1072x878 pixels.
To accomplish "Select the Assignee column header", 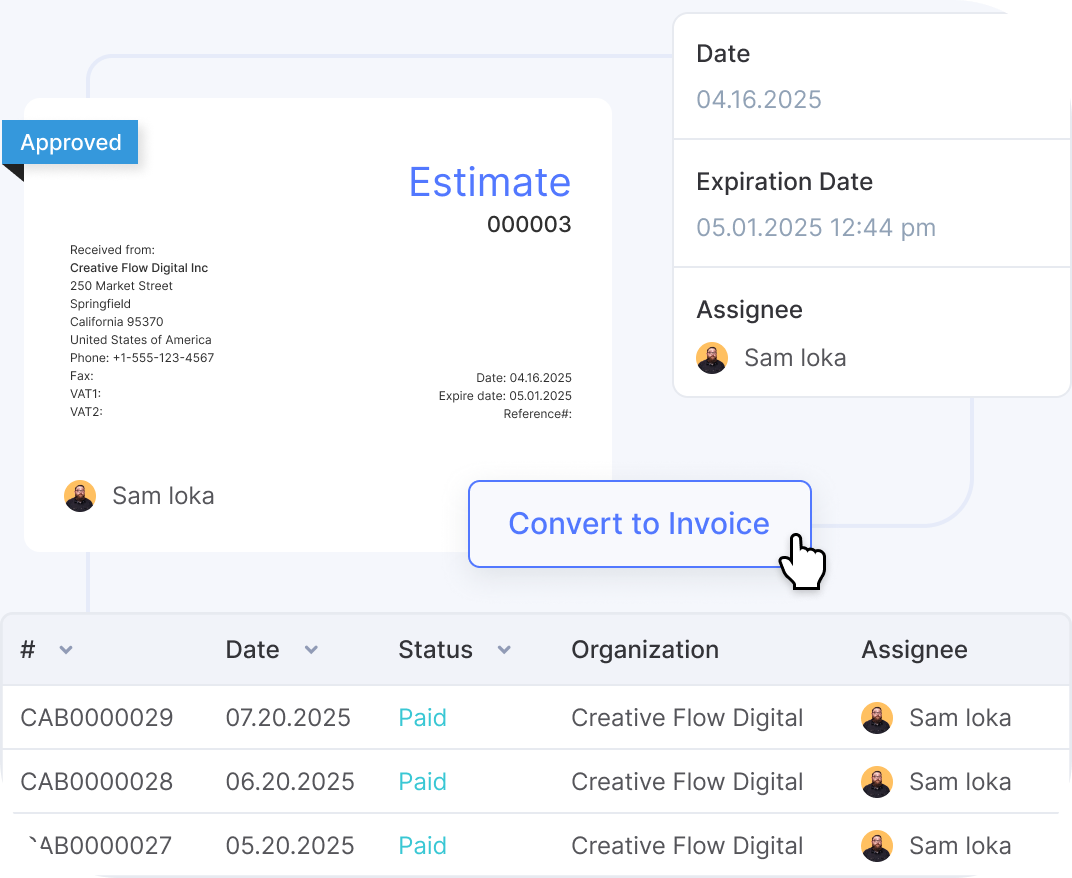I will point(914,650).
